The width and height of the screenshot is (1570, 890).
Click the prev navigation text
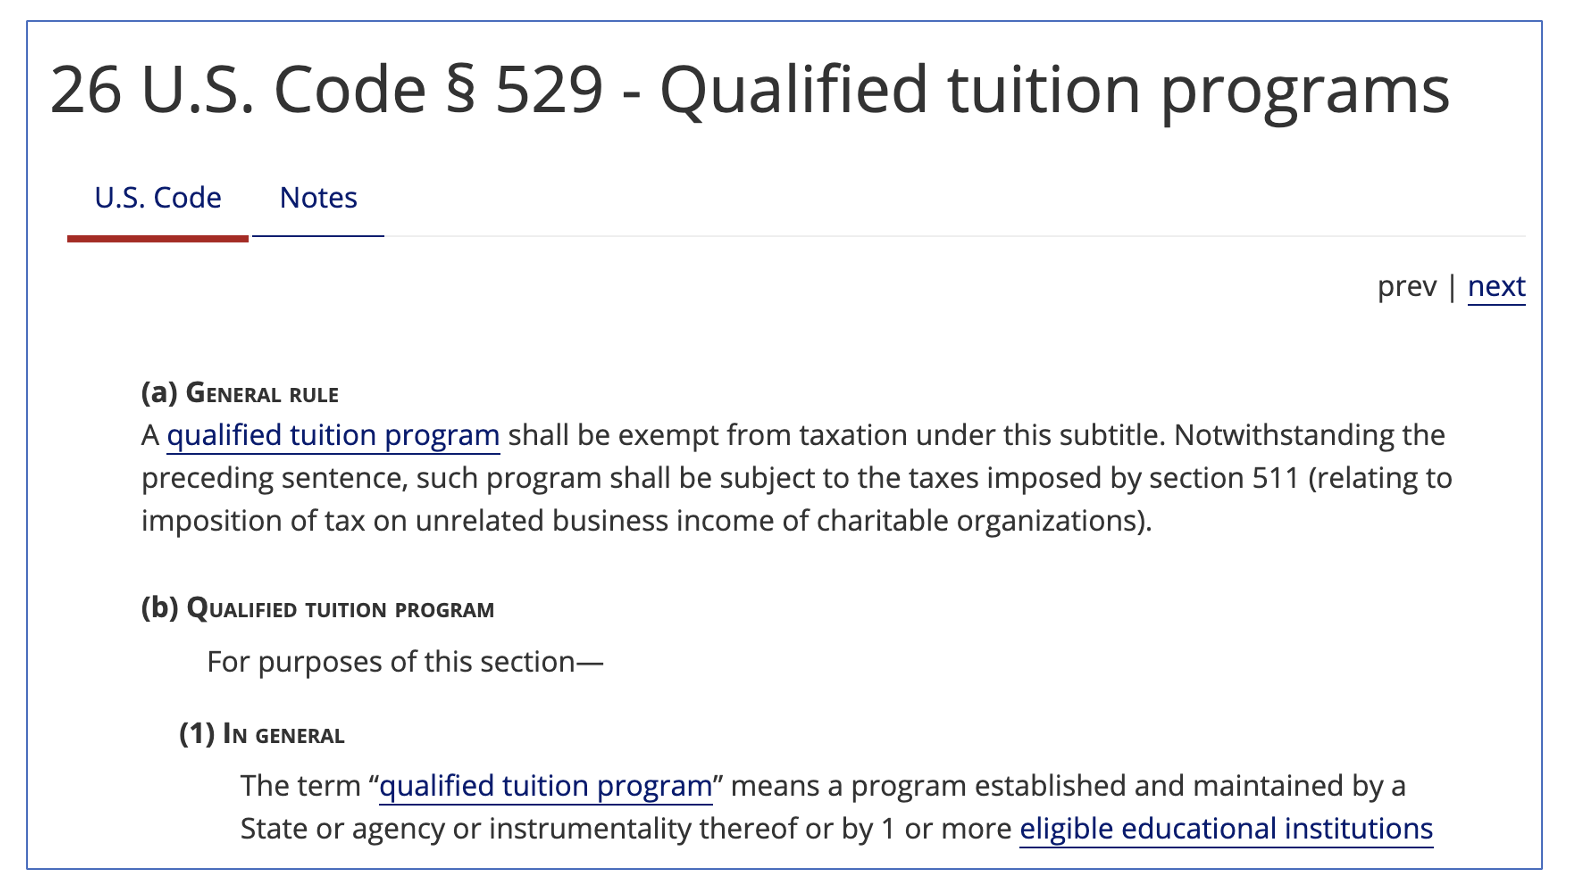point(1406,287)
